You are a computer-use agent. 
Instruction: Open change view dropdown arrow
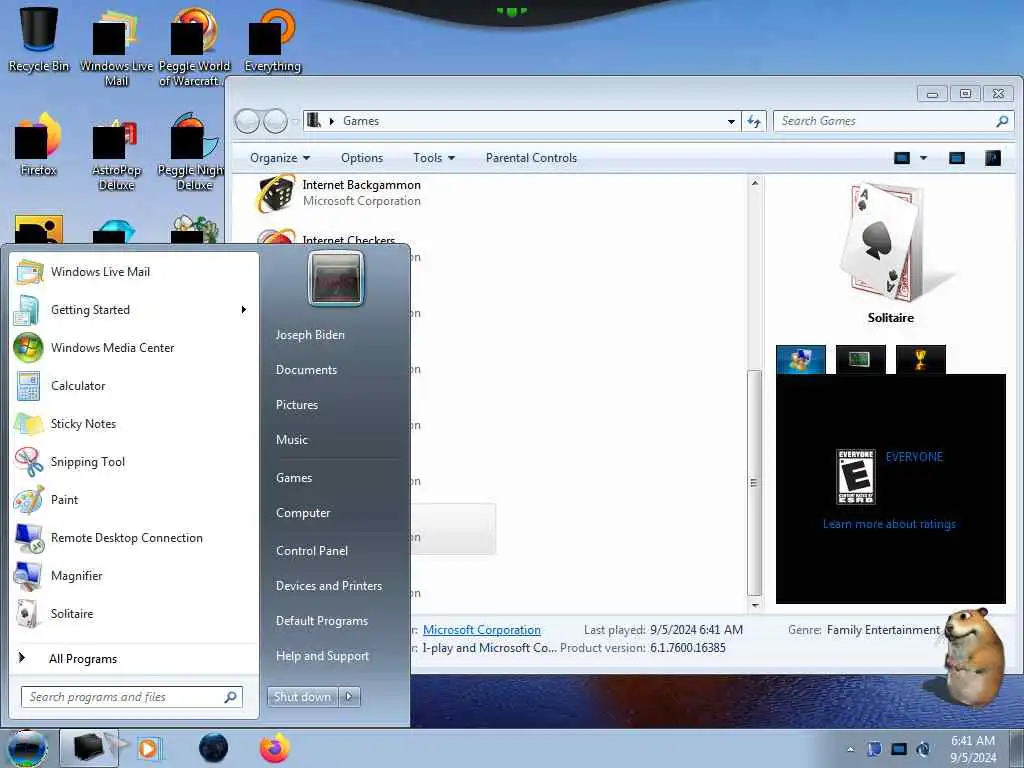pos(923,158)
